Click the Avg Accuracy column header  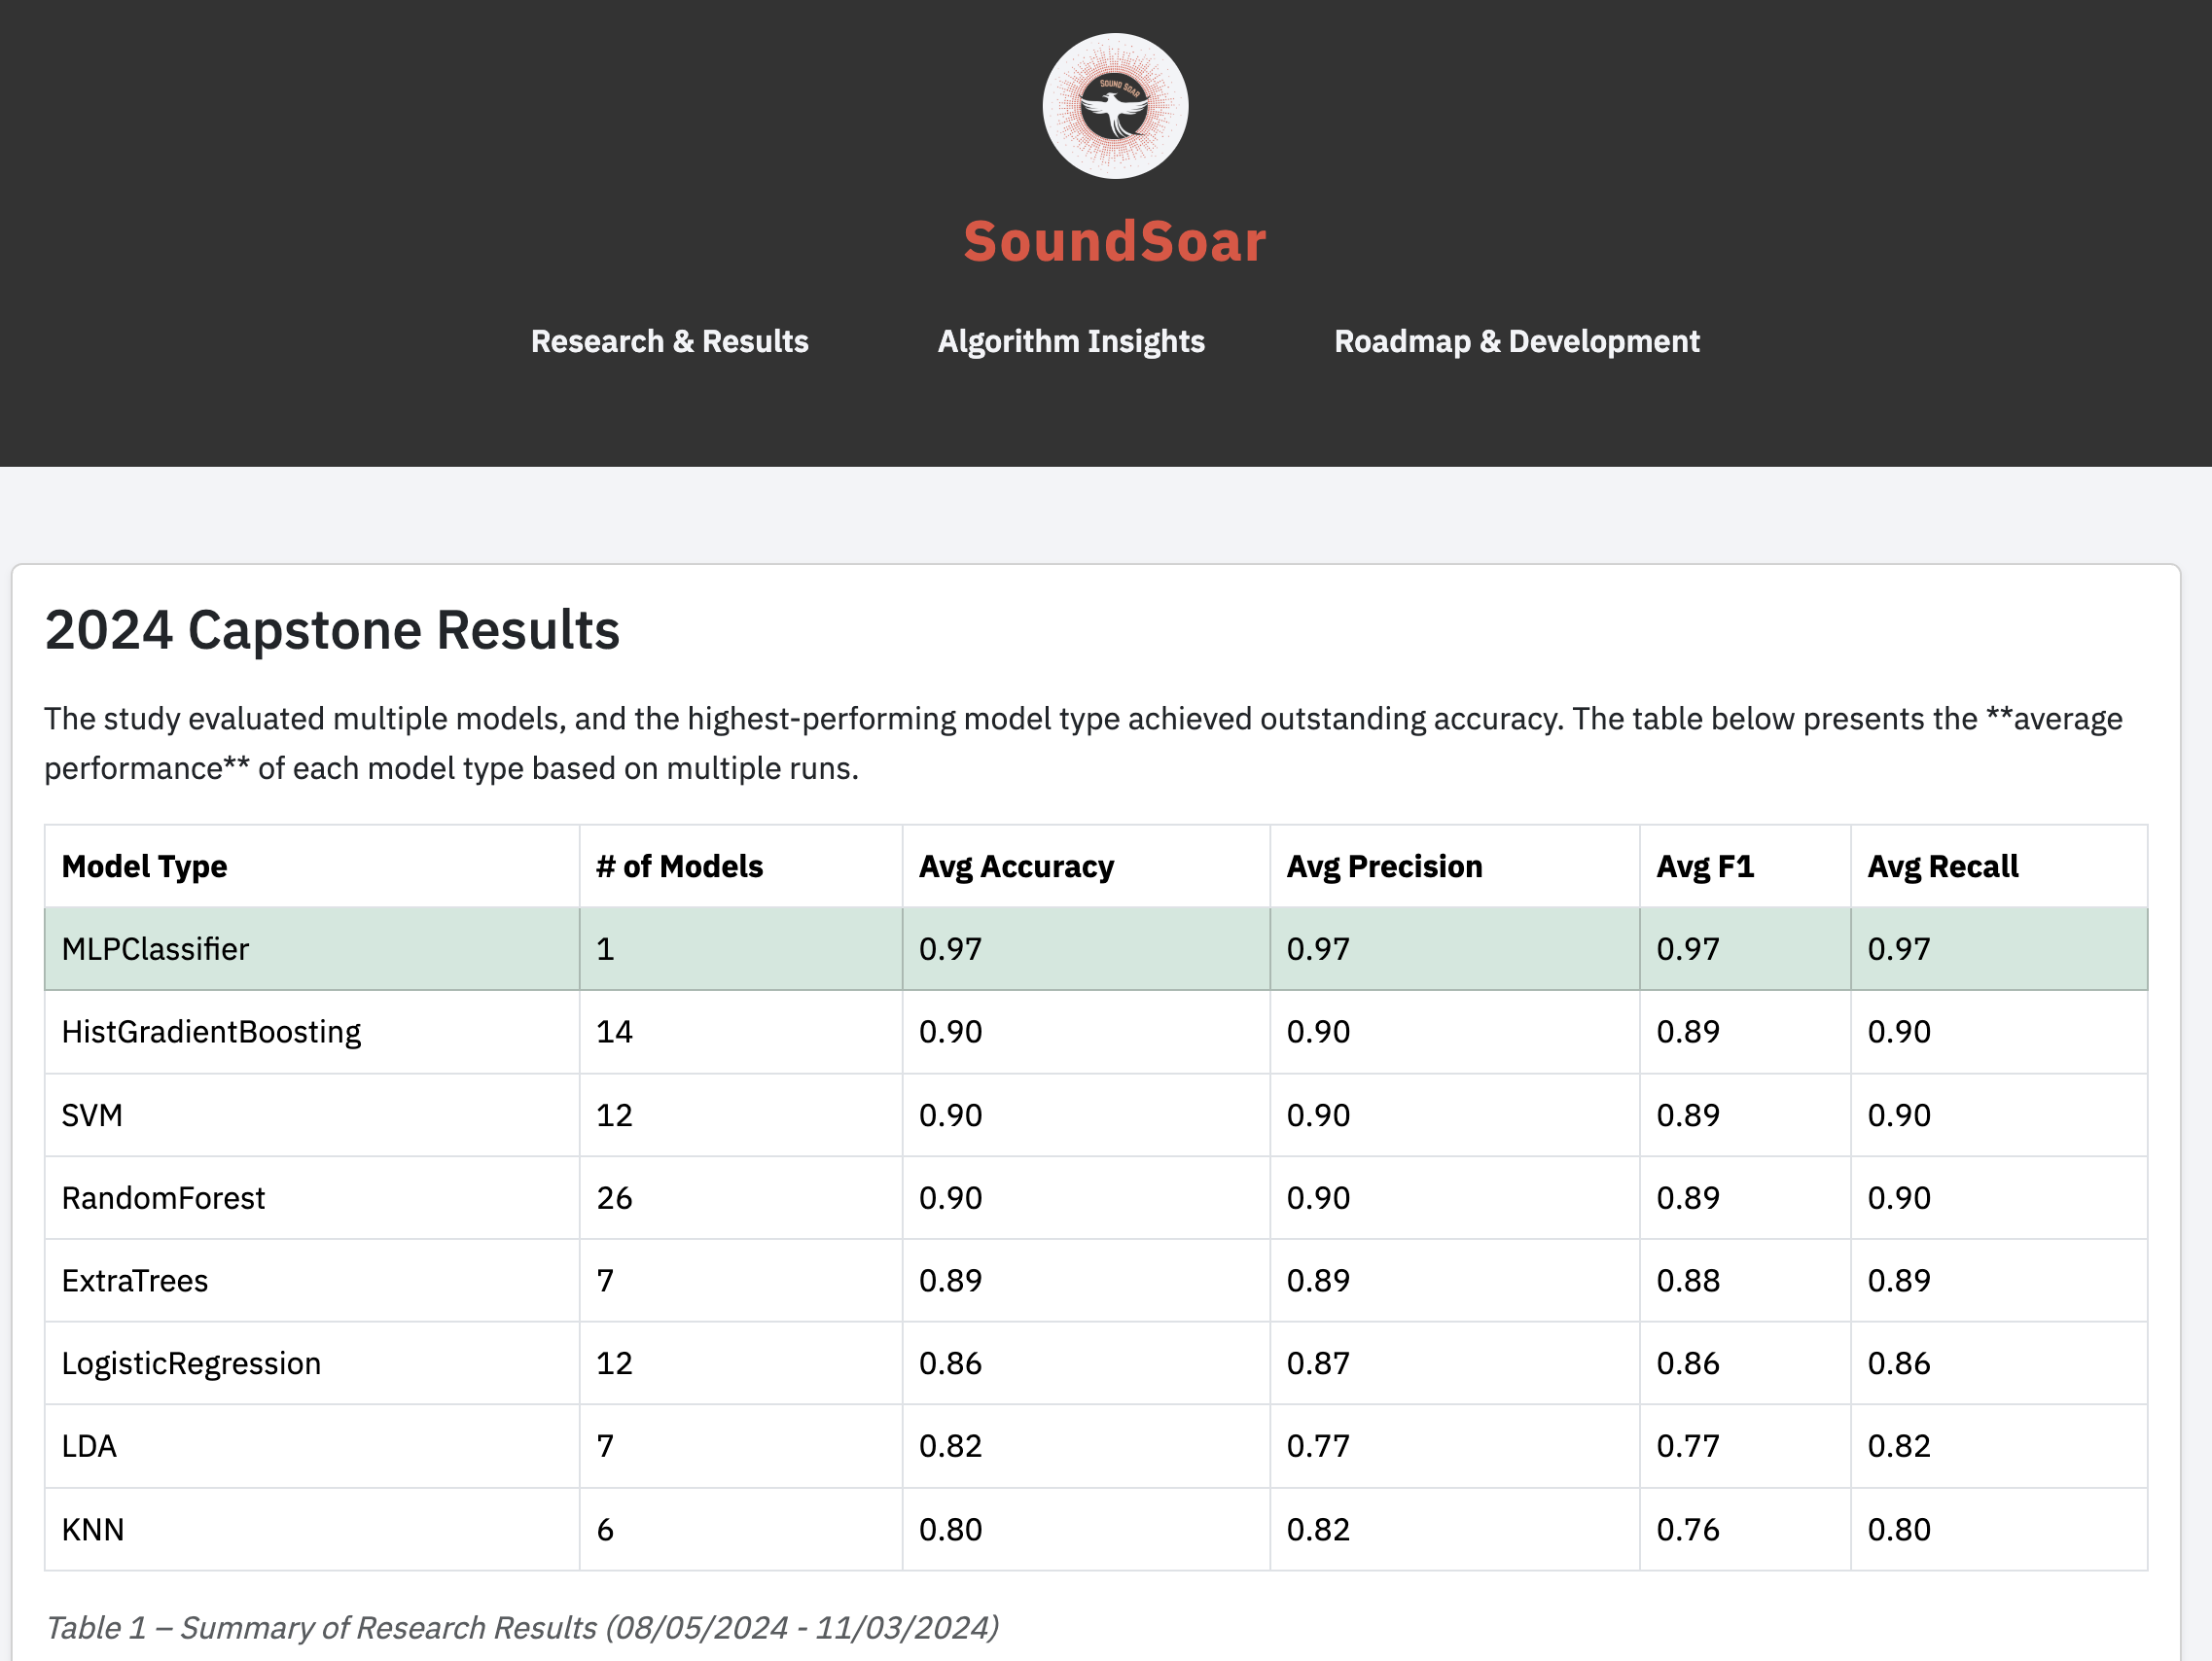click(1016, 866)
